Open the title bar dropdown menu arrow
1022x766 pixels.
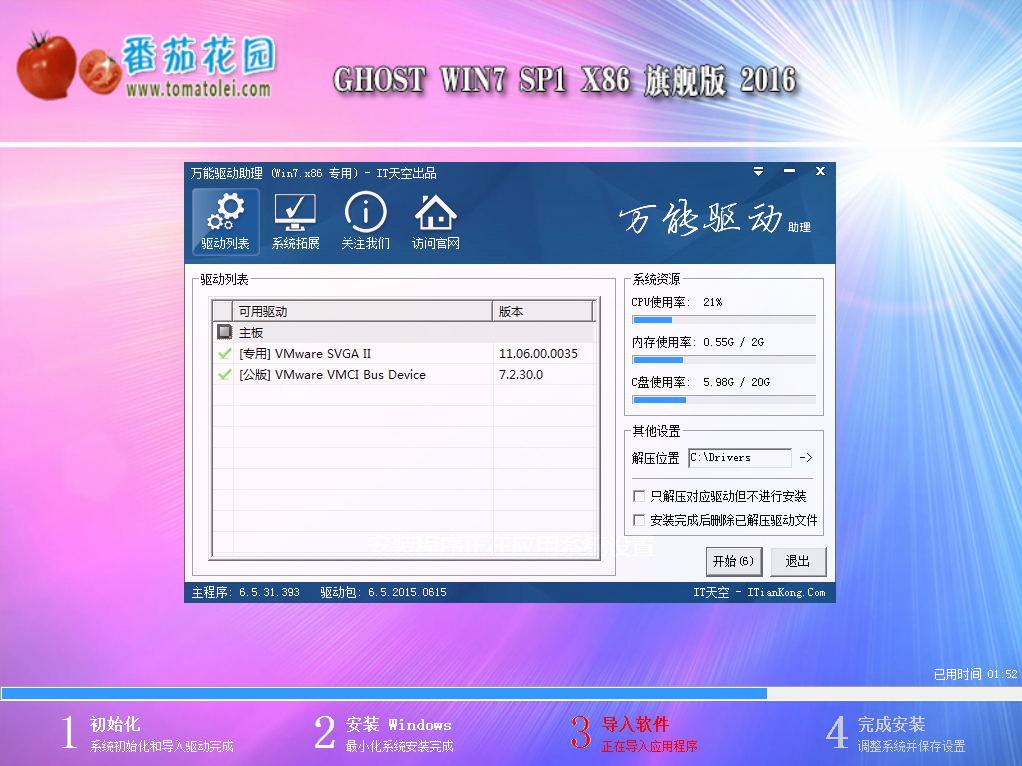point(758,171)
